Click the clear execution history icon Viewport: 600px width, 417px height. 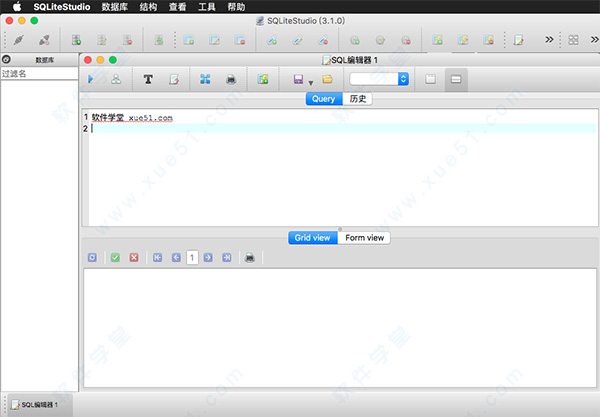(x=174, y=79)
